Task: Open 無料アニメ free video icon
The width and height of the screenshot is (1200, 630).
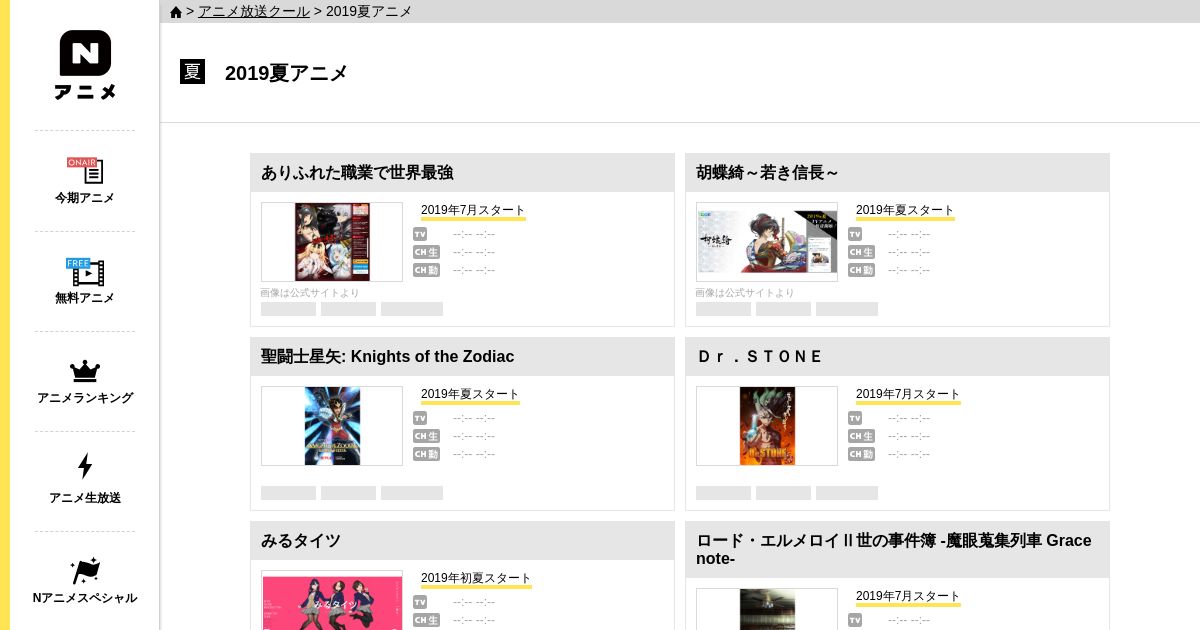Action: coord(85,271)
